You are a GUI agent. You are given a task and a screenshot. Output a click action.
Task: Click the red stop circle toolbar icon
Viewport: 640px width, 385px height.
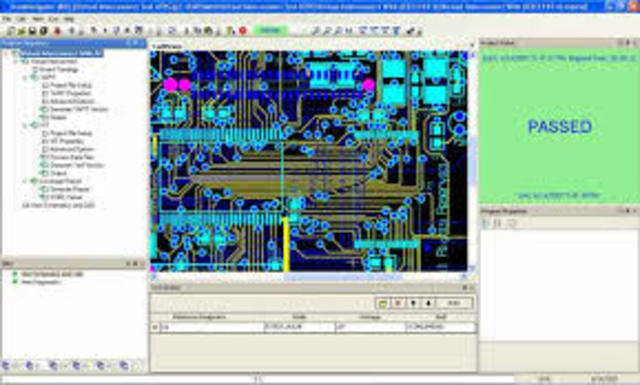(x=243, y=31)
